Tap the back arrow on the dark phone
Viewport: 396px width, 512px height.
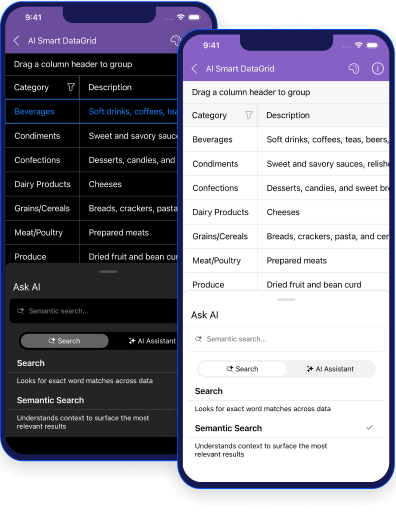pos(16,41)
